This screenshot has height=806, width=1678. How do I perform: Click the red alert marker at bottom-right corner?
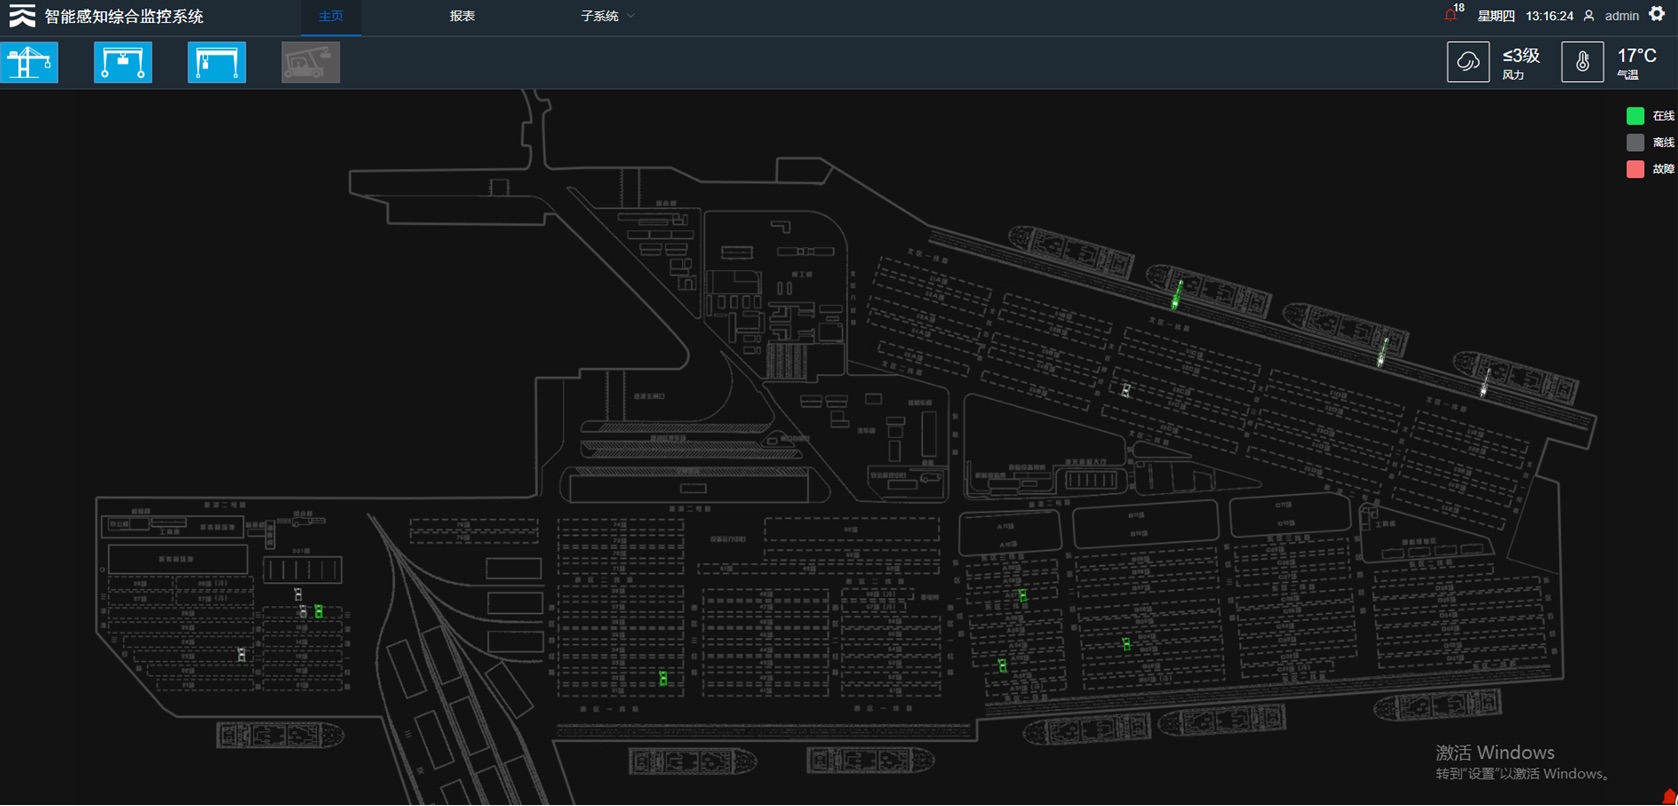click(x=1669, y=797)
